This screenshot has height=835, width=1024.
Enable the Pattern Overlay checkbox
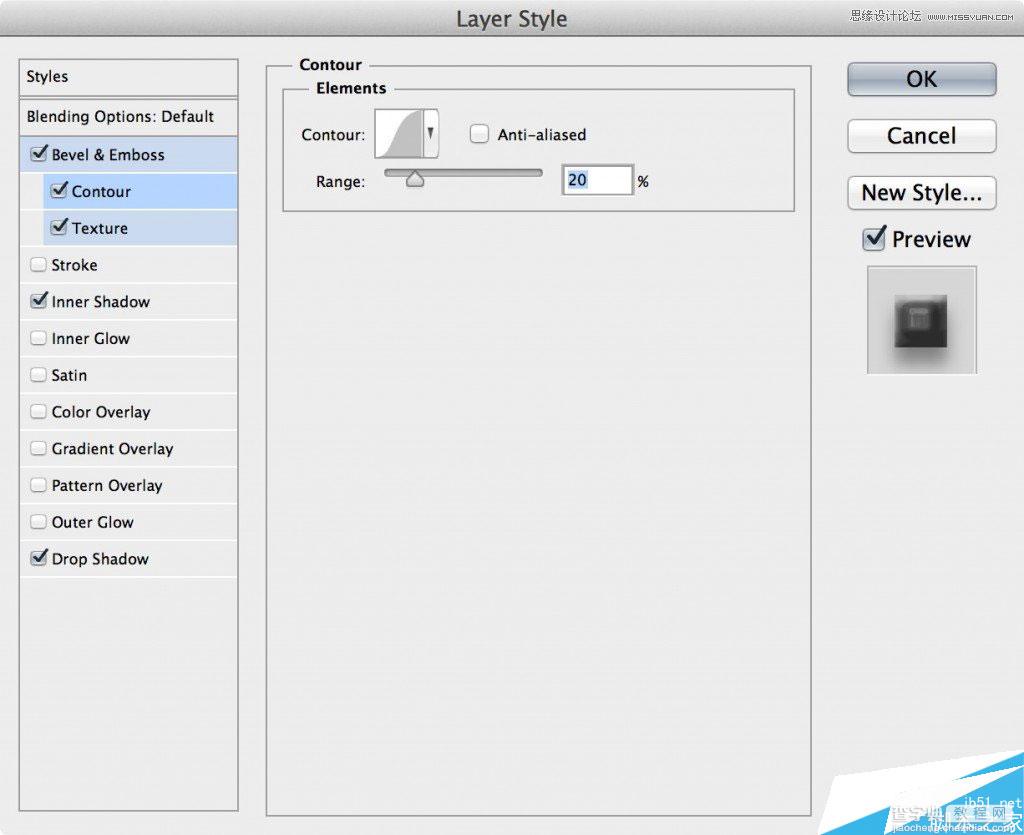pos(39,484)
